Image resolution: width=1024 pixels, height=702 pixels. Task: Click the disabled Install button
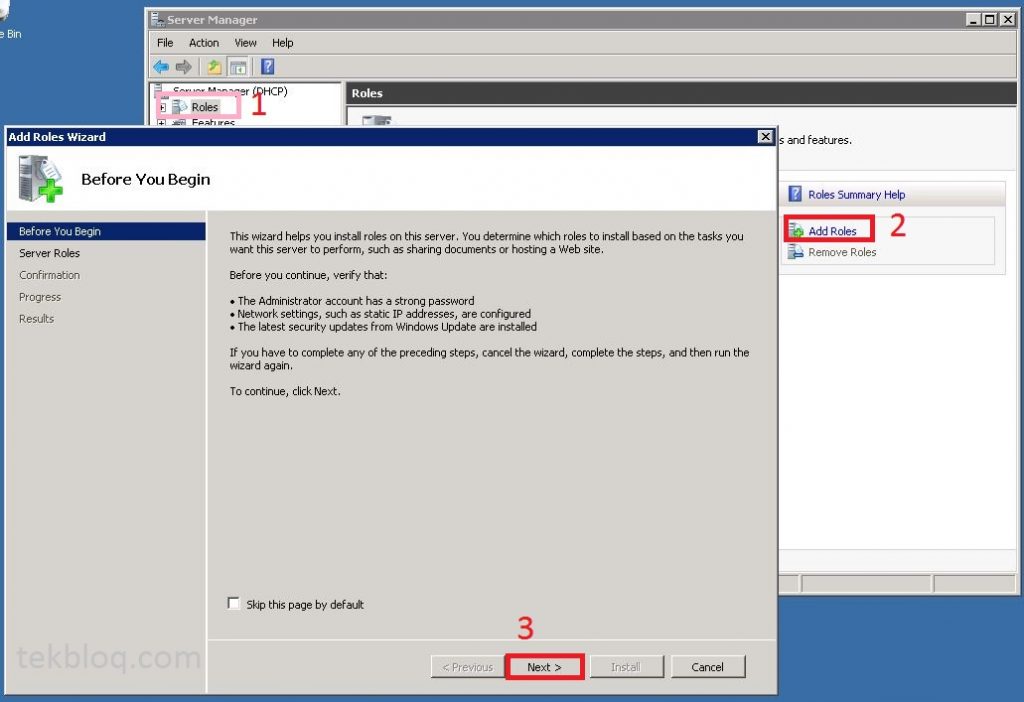(x=626, y=667)
